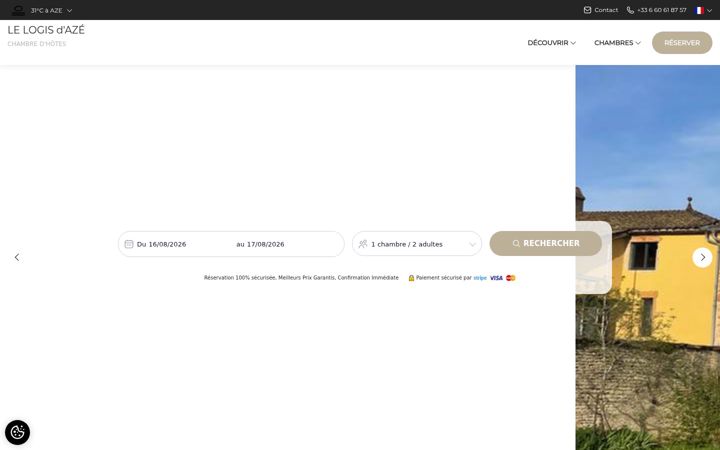Select the au 17/08/2026 departure date

(260, 244)
